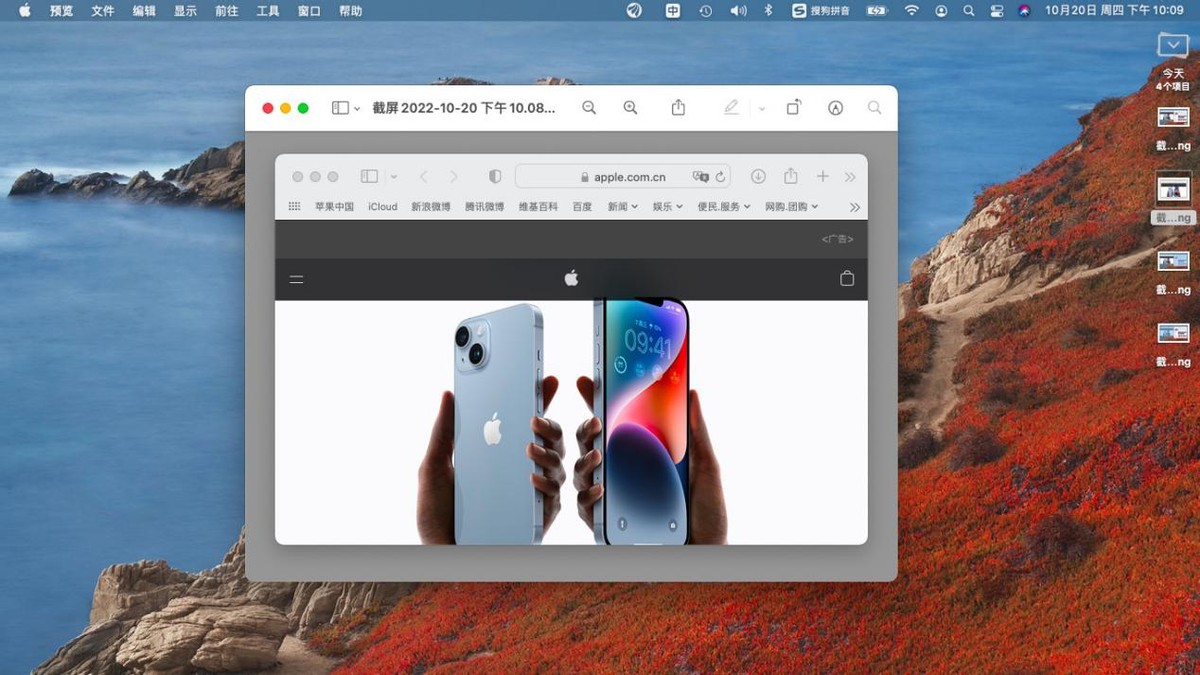The width and height of the screenshot is (1200, 675).
Task: Click the rotate icon in Preview toolbar
Action: point(792,107)
